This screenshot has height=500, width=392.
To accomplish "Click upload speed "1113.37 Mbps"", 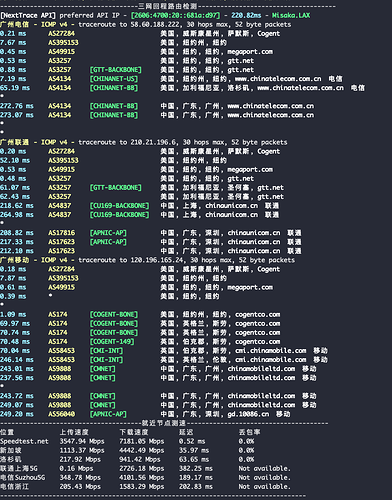I will [x=82, y=450].
